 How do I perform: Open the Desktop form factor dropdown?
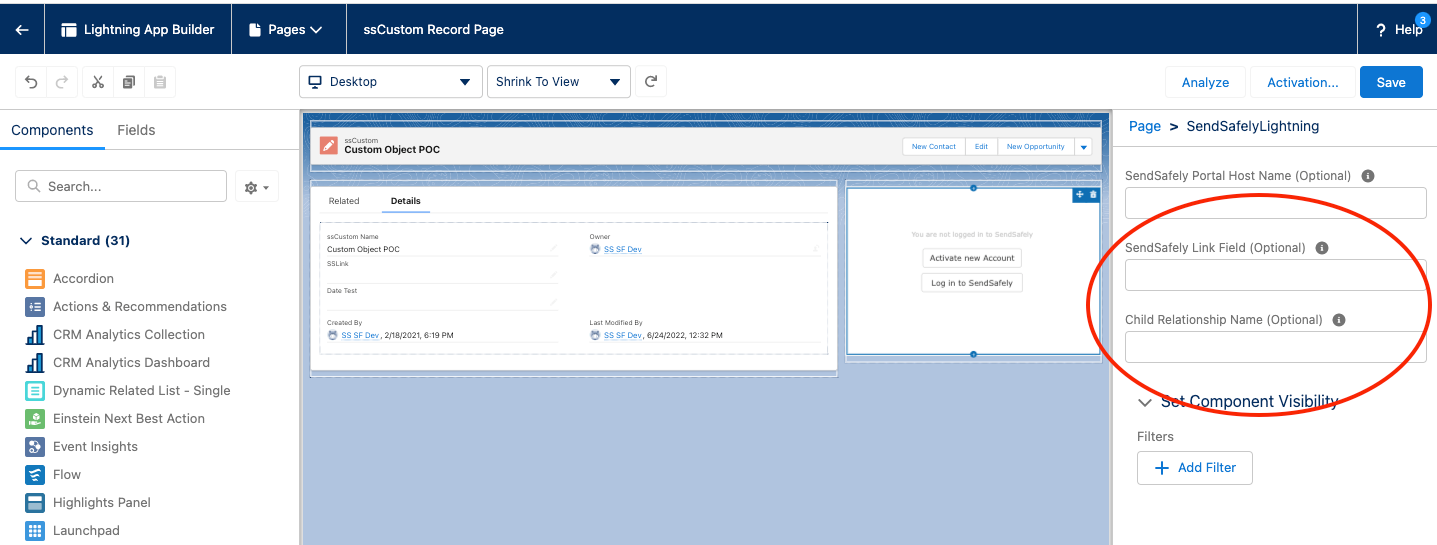click(x=391, y=82)
